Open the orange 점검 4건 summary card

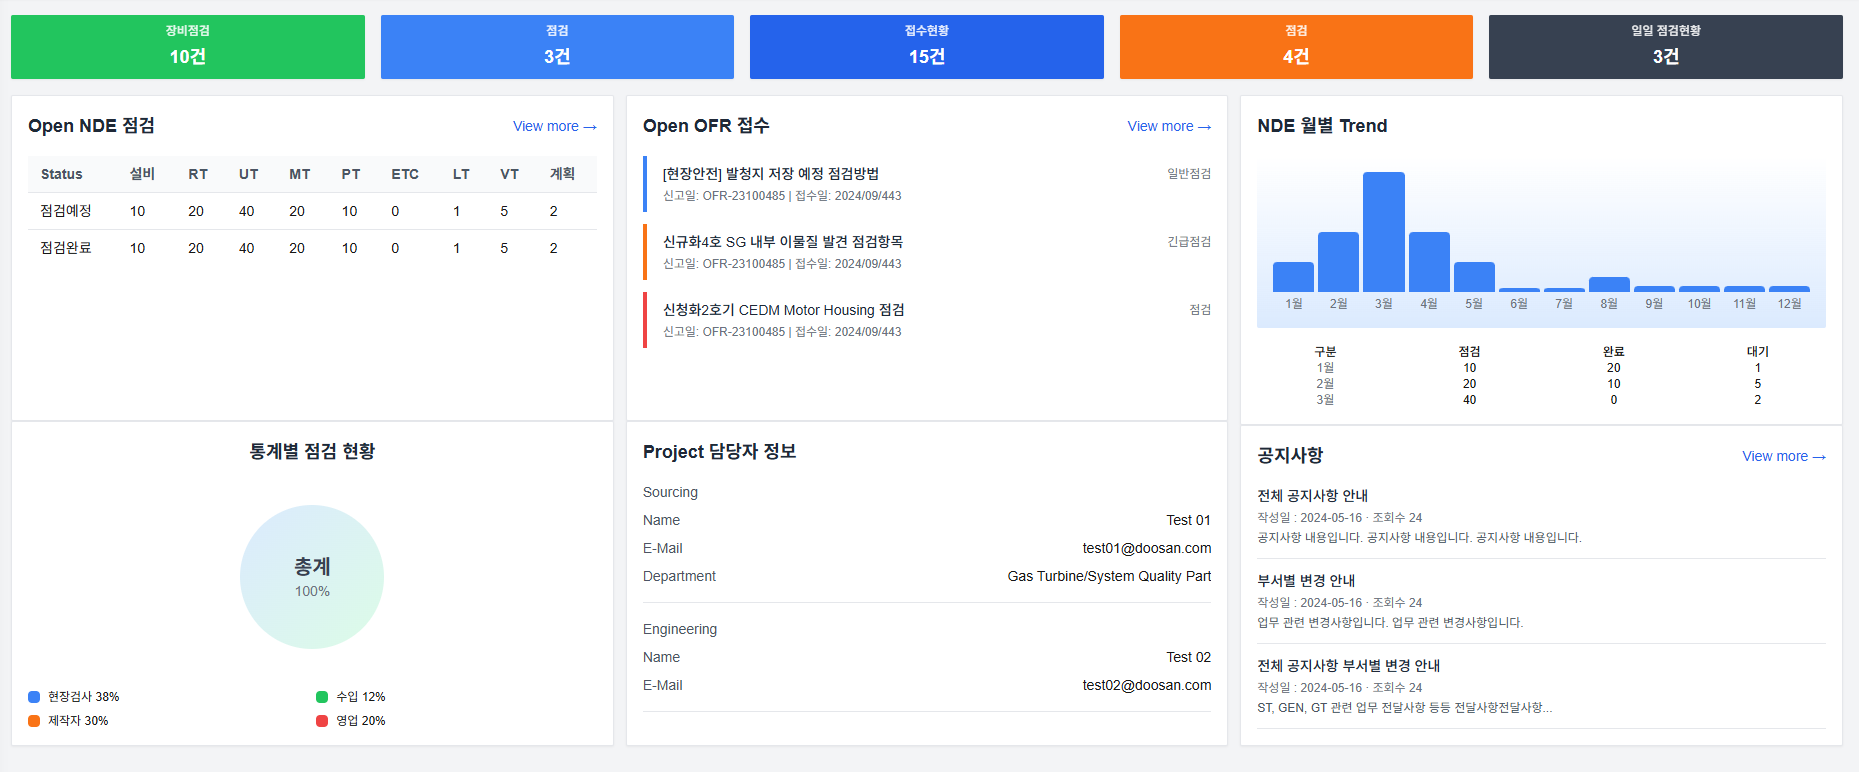[x=1295, y=47]
